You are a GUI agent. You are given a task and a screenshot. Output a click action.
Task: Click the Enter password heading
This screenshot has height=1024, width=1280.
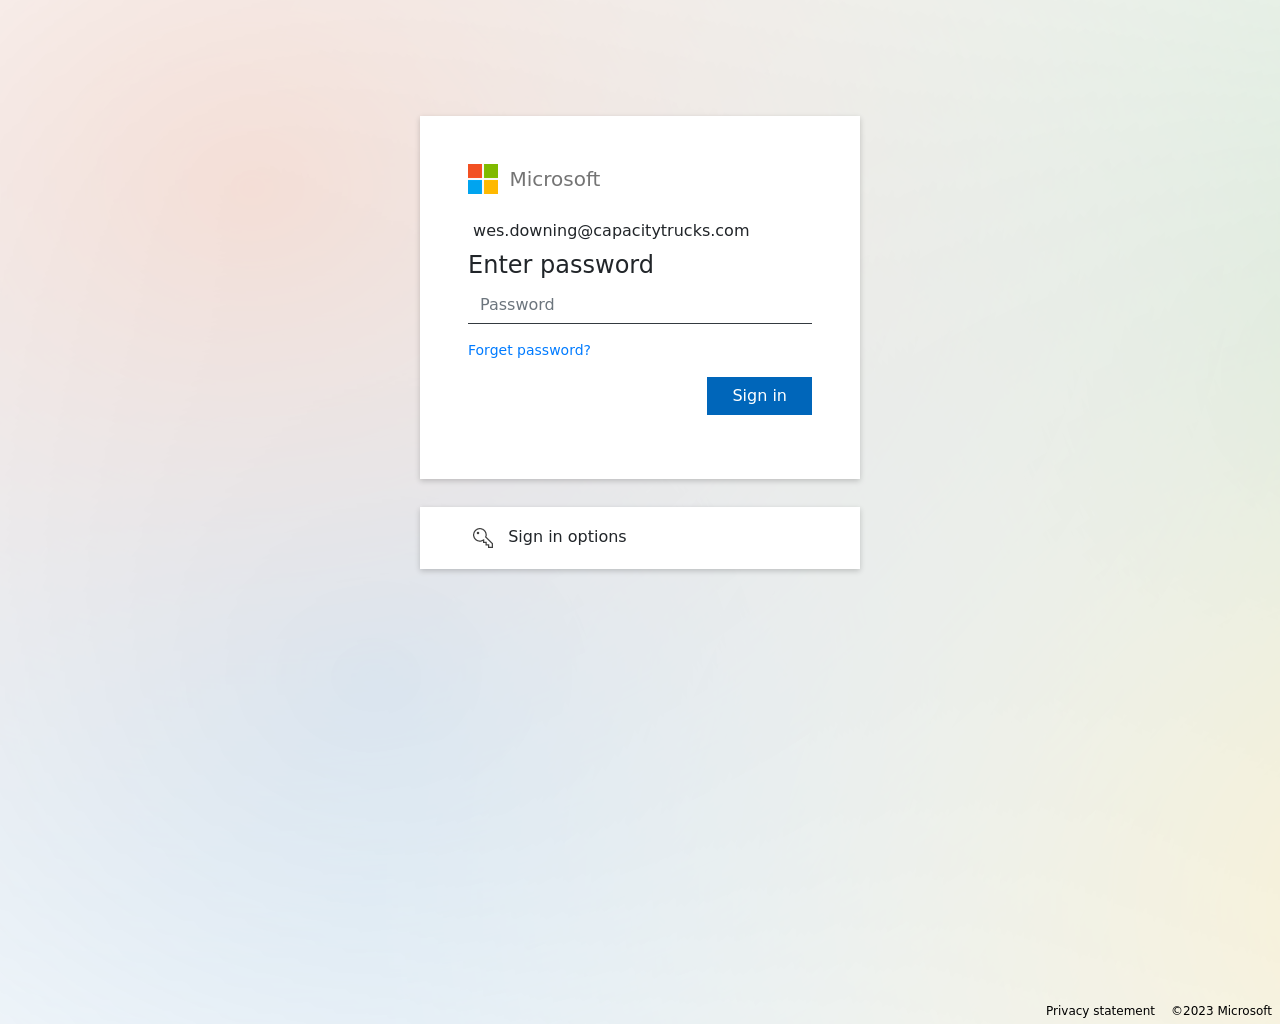tap(561, 265)
